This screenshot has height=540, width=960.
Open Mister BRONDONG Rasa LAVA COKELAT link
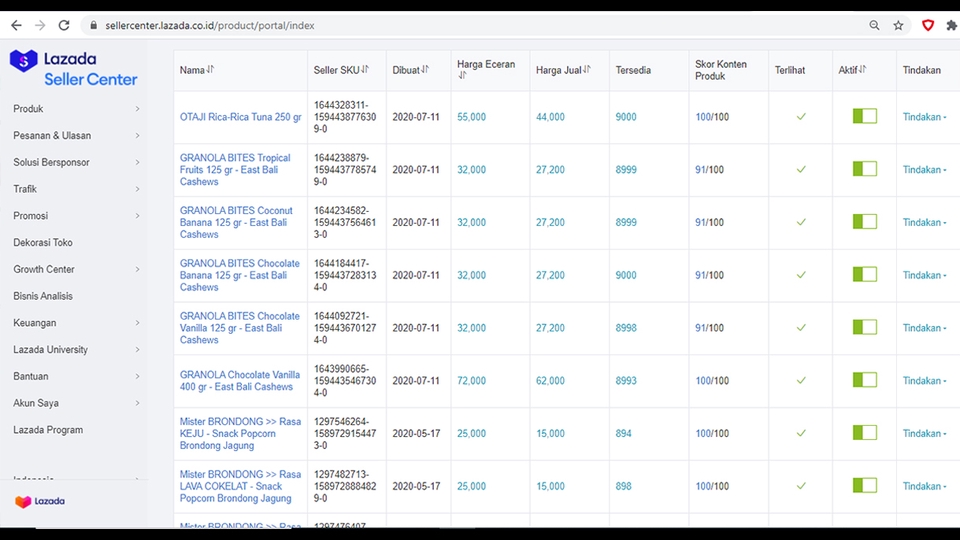click(240, 486)
